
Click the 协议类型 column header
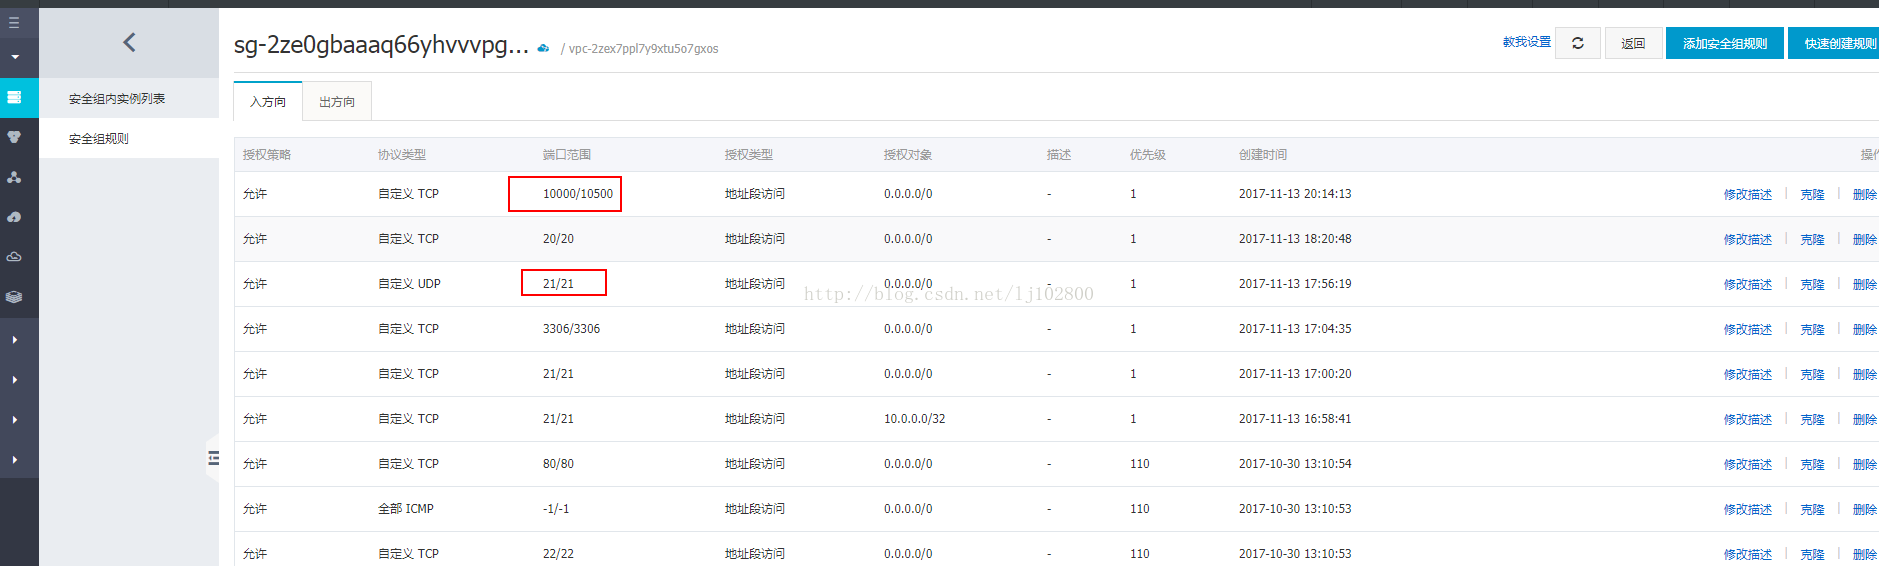(402, 155)
